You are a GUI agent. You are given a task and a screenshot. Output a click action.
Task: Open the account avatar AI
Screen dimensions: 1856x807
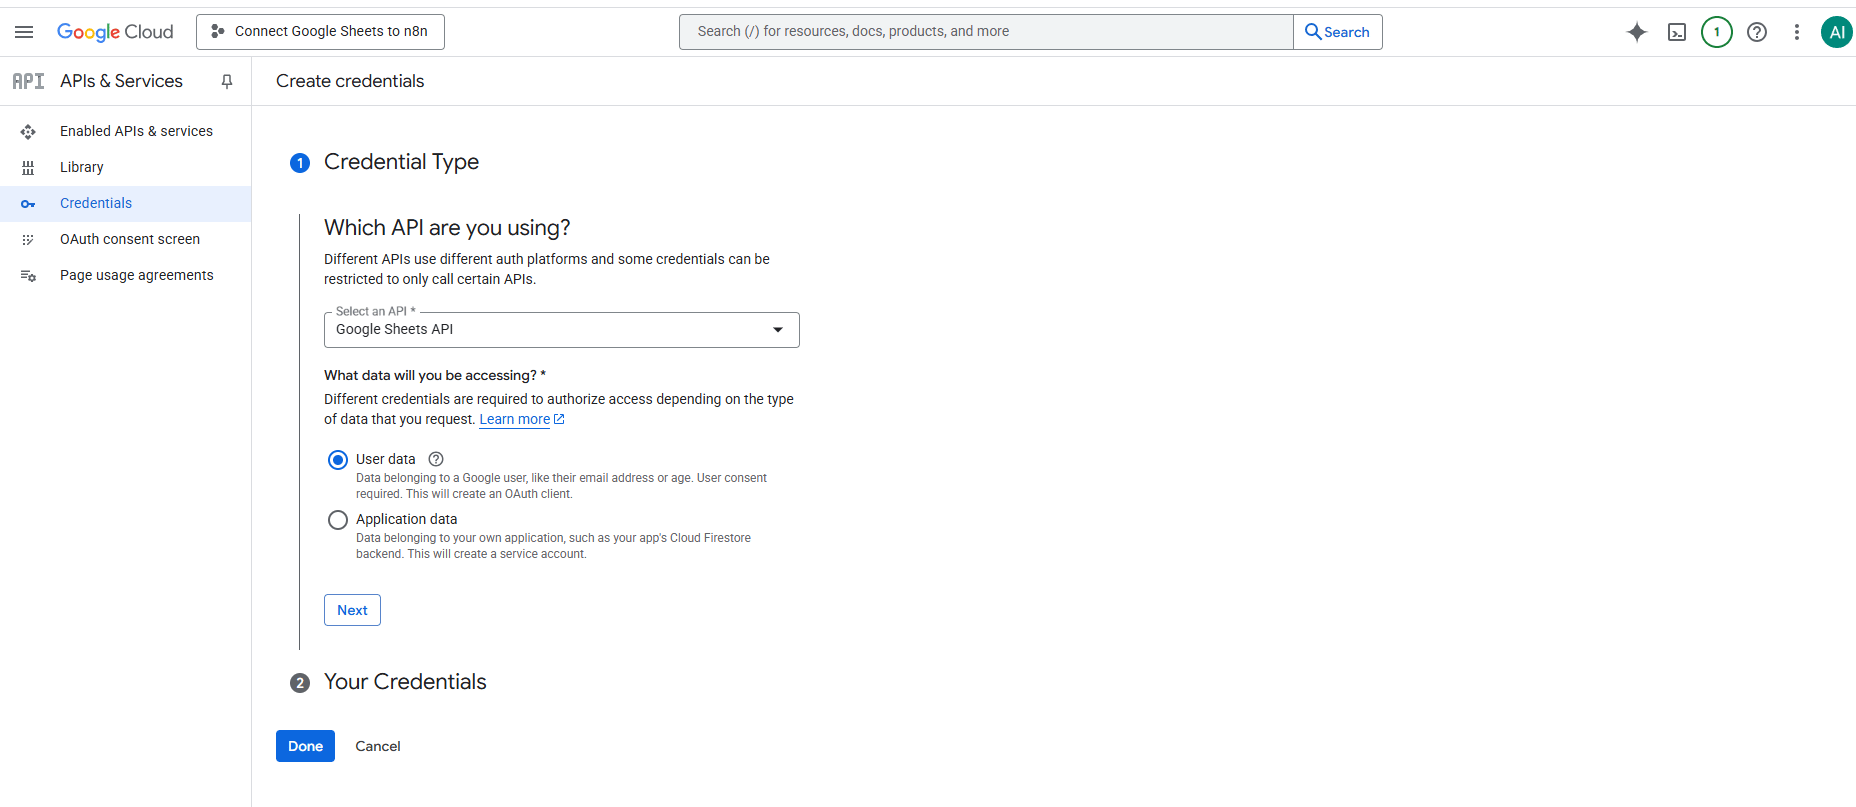pos(1837,32)
